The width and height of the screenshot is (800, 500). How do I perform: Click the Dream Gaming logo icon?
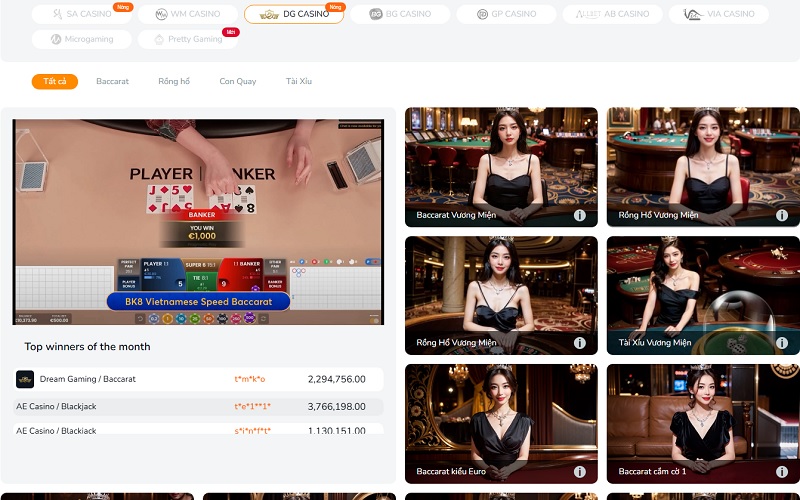pos(25,379)
